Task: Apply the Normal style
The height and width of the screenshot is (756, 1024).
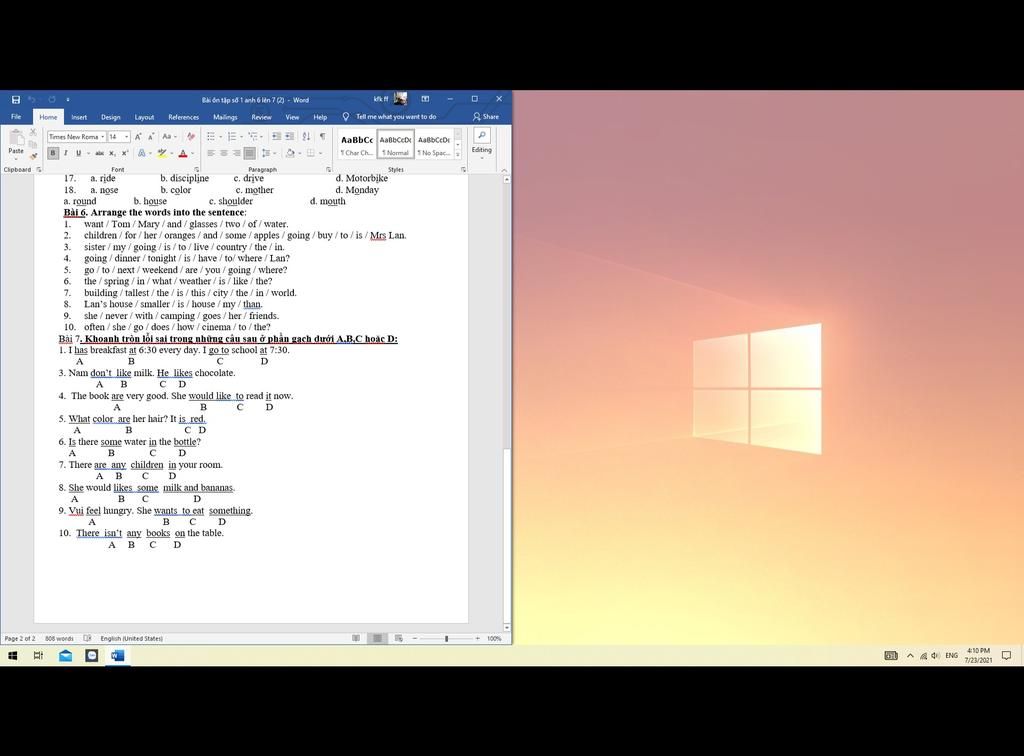Action: click(396, 144)
